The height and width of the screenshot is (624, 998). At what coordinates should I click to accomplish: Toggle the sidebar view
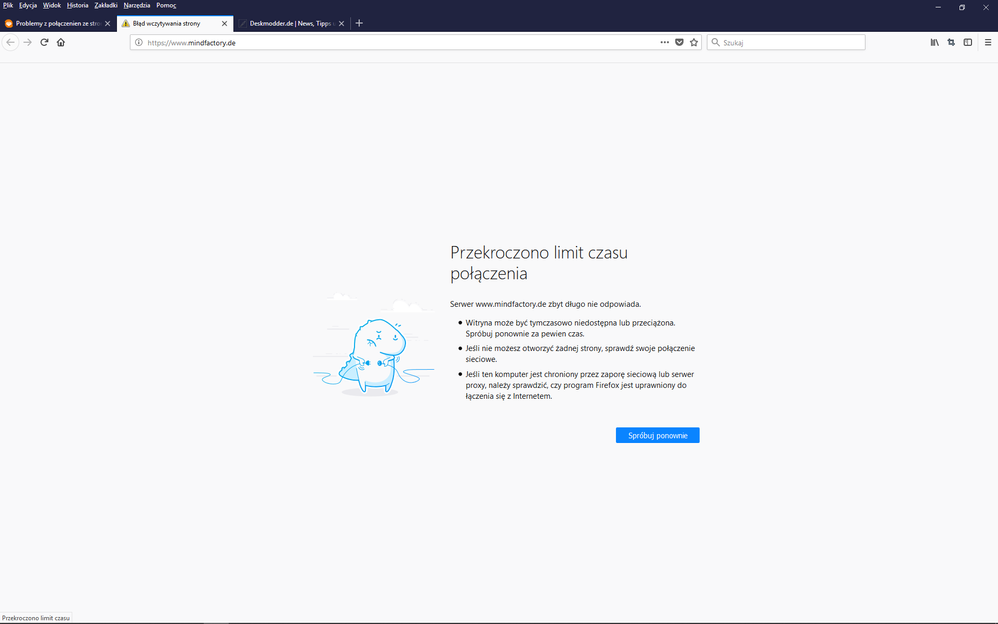pyautogui.click(x=968, y=43)
